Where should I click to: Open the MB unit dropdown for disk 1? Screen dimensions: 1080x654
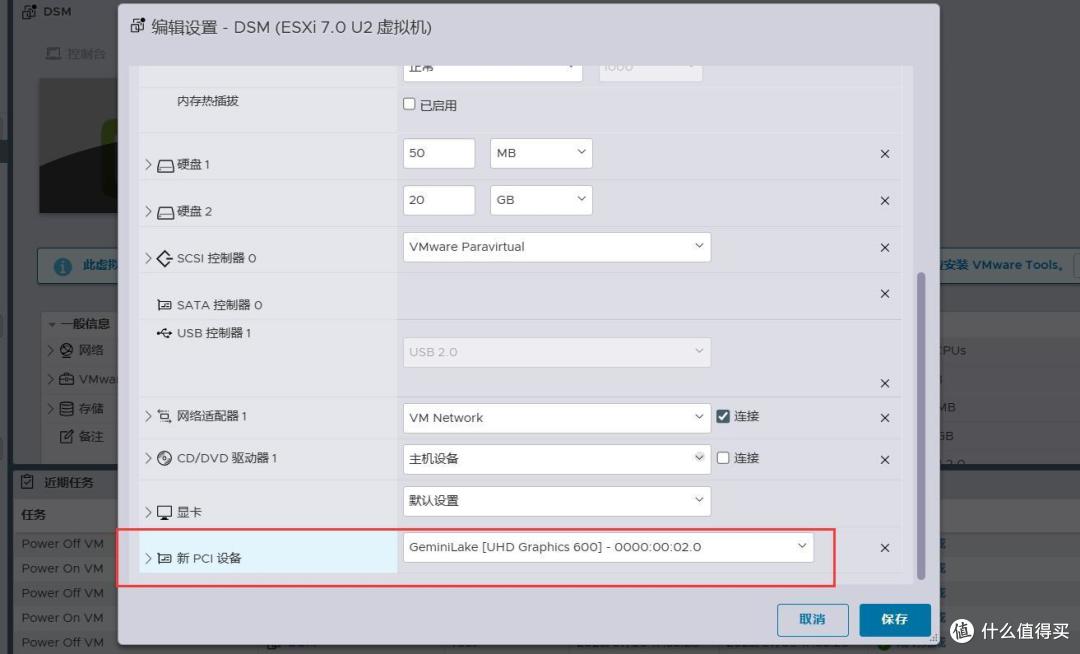[541, 153]
